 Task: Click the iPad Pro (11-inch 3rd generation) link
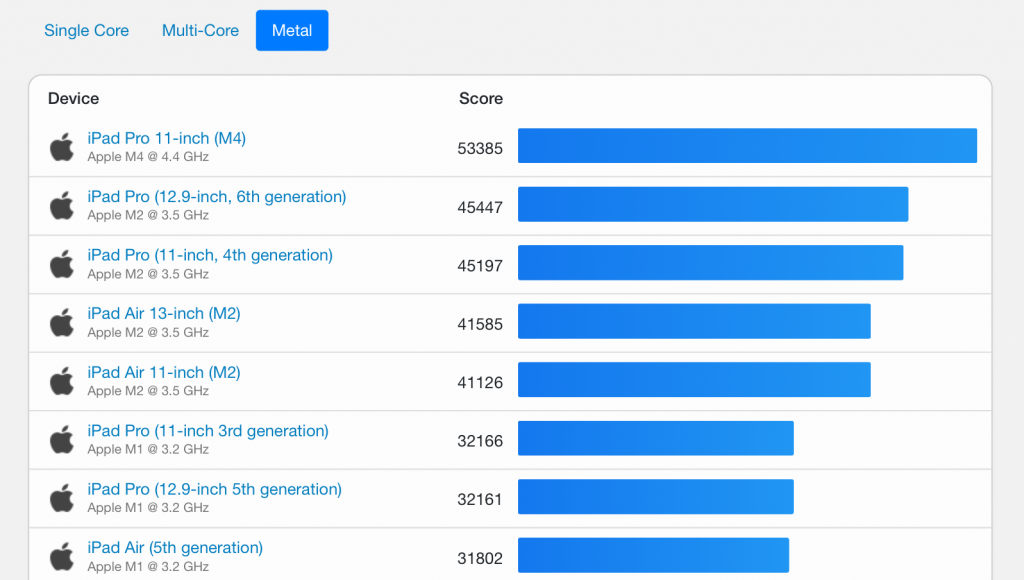208,431
